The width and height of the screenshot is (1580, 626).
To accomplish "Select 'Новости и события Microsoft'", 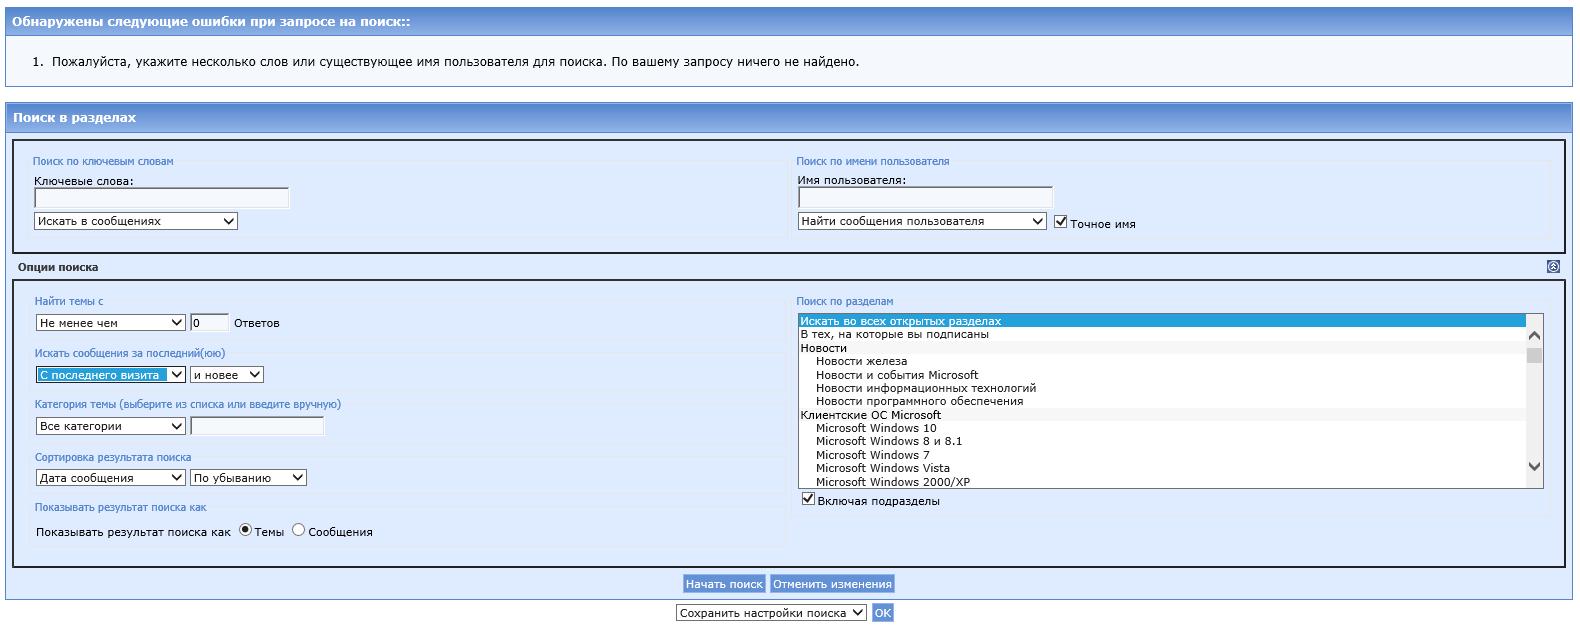I will 1162,375.
